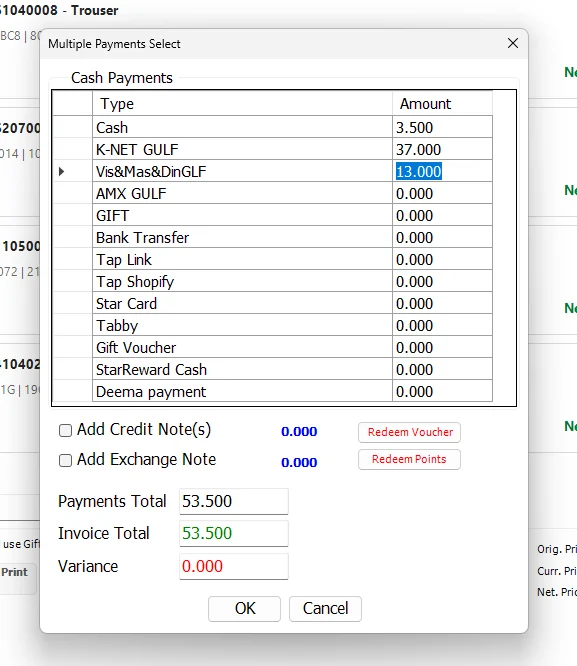The height and width of the screenshot is (666, 577).
Task: Click the Amount column header
Action: pos(442,103)
